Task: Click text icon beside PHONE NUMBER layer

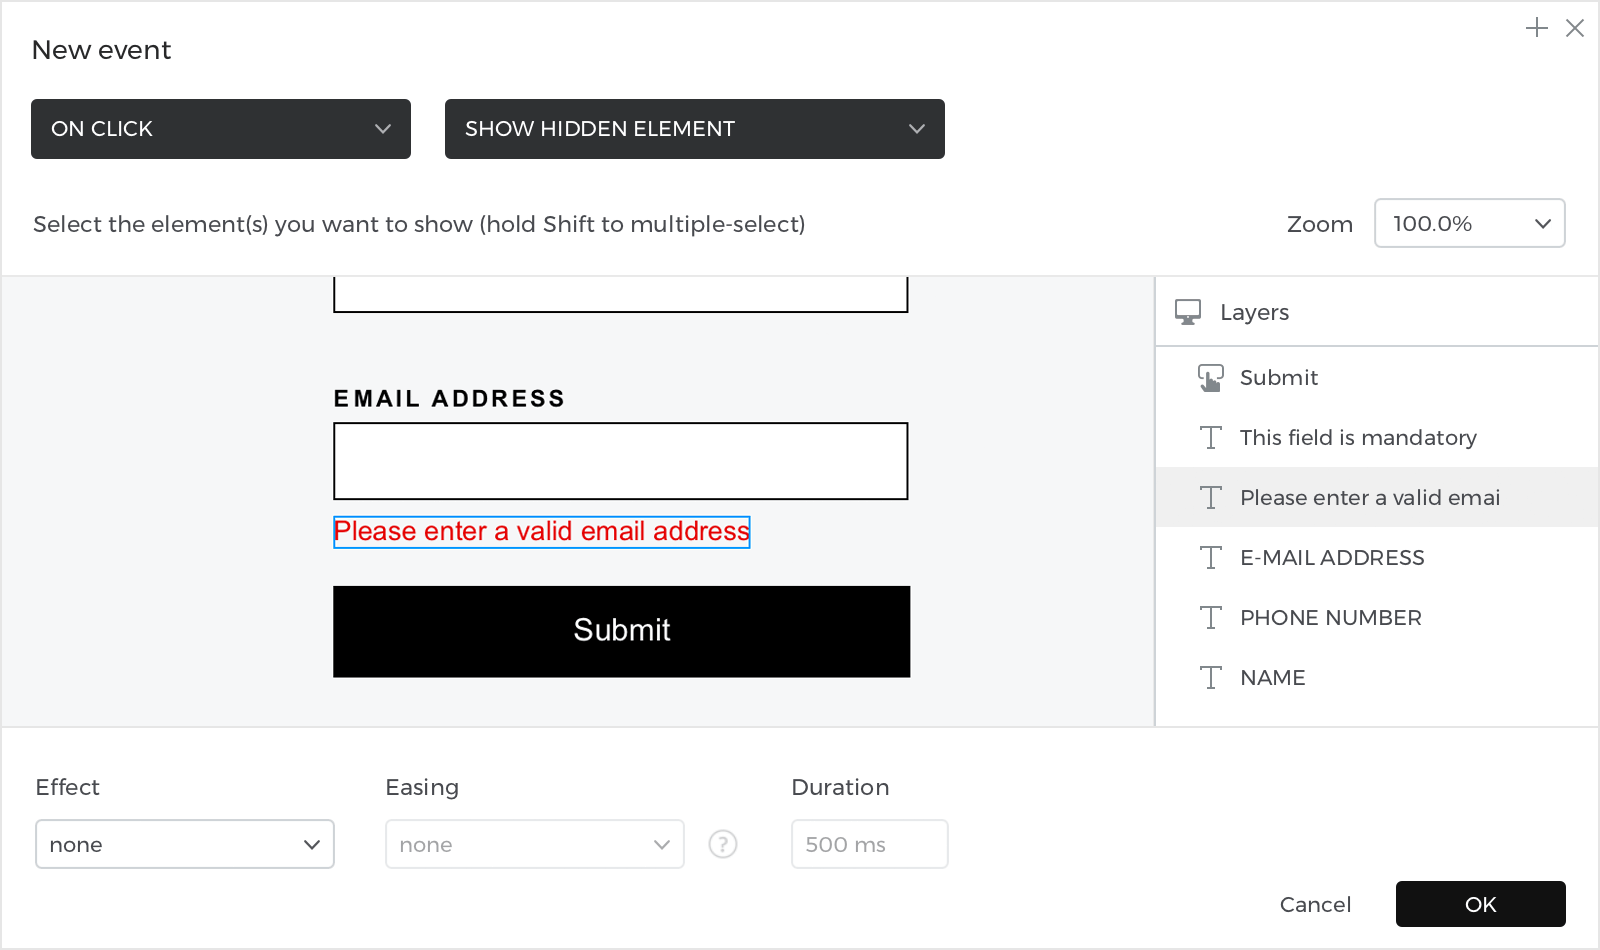Action: 1211,618
